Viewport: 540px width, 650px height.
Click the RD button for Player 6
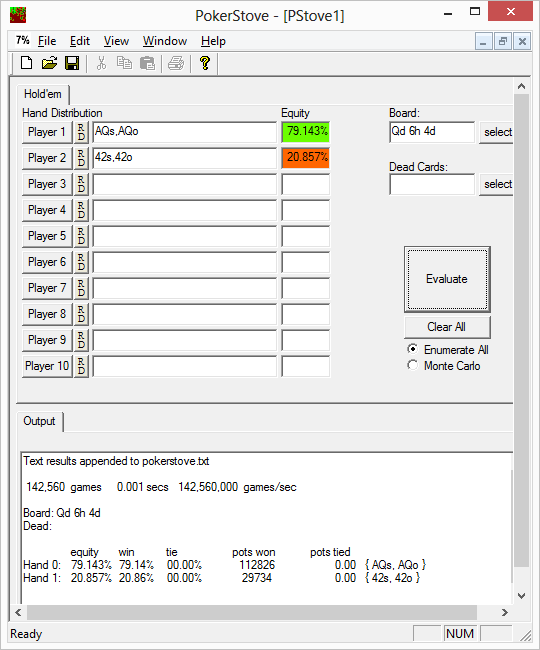point(81,262)
